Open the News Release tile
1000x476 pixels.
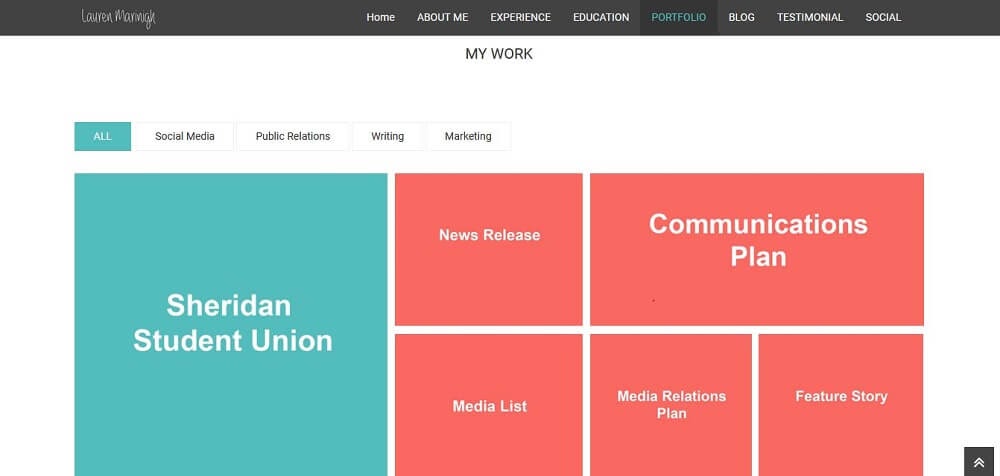489,249
